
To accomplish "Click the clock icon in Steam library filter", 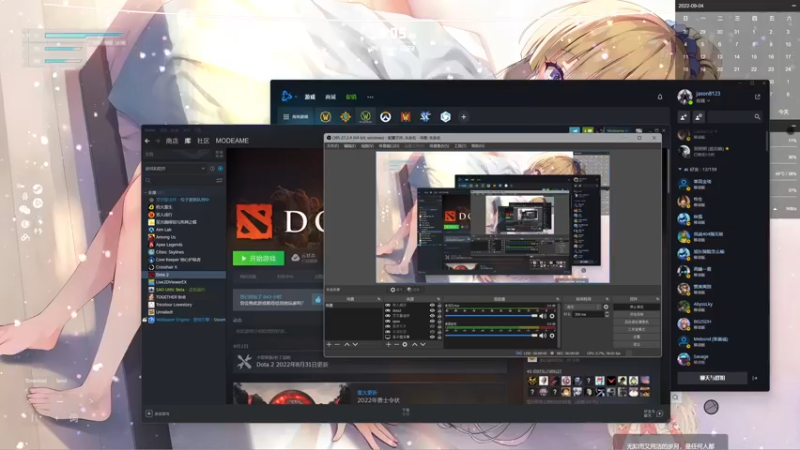I will point(212,168).
